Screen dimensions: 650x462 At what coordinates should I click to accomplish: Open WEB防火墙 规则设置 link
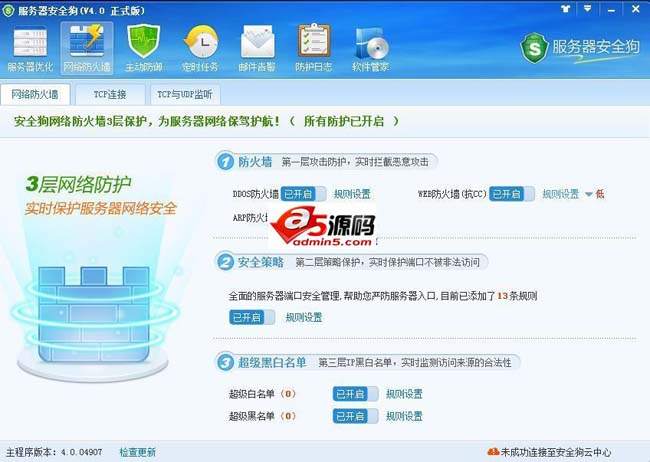coord(560,194)
